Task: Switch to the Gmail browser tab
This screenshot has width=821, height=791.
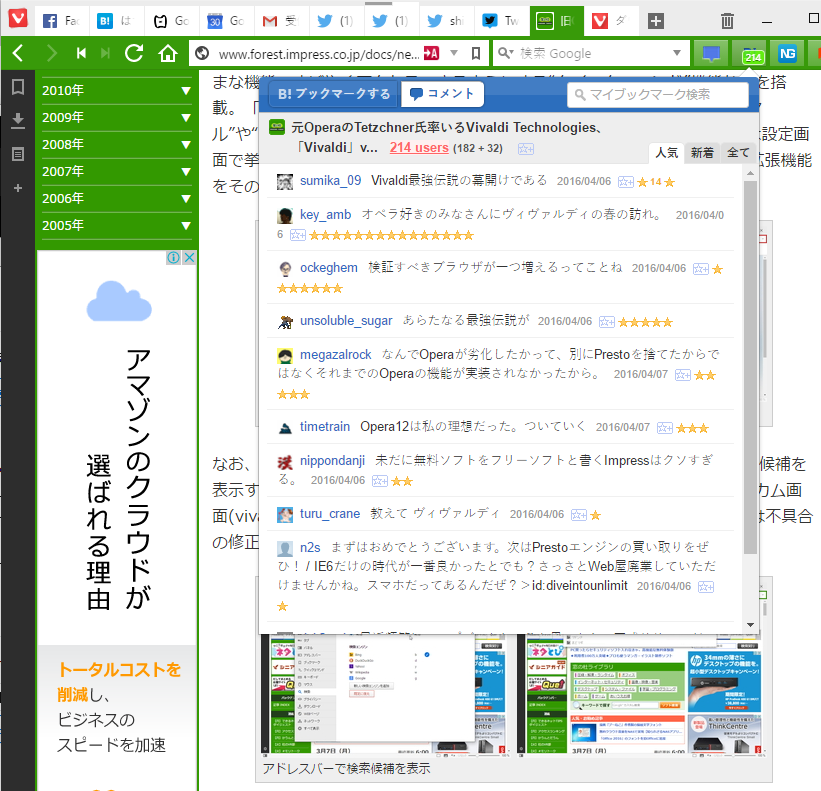Action: coord(281,21)
